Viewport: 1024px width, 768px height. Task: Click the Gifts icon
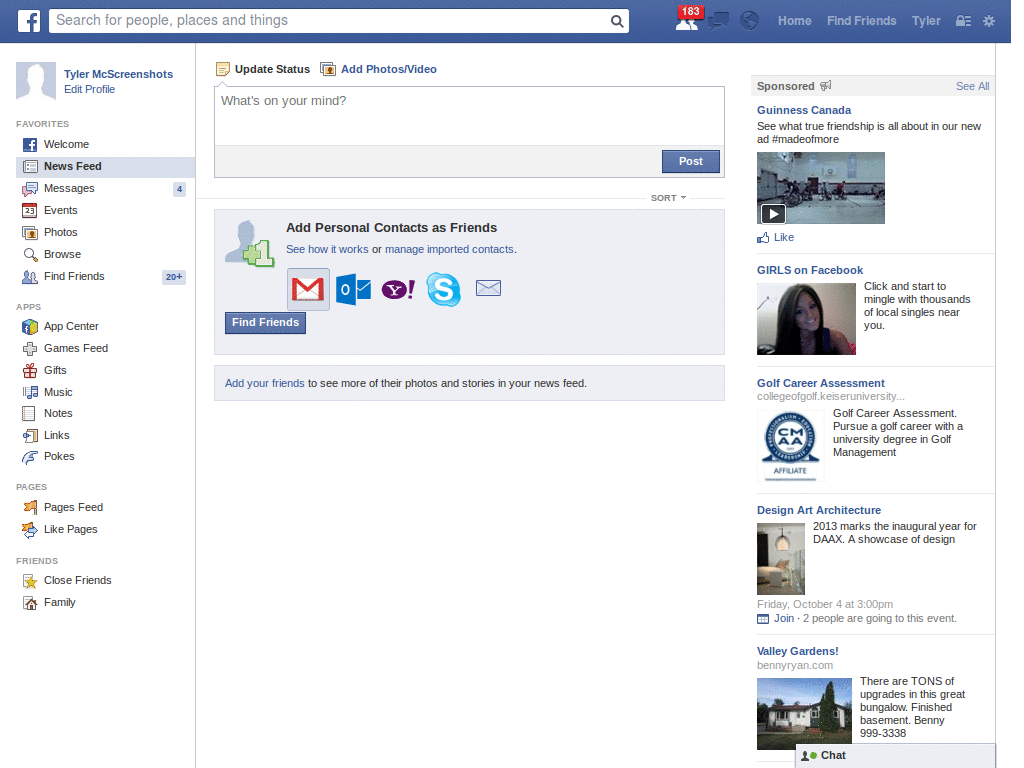[30, 370]
